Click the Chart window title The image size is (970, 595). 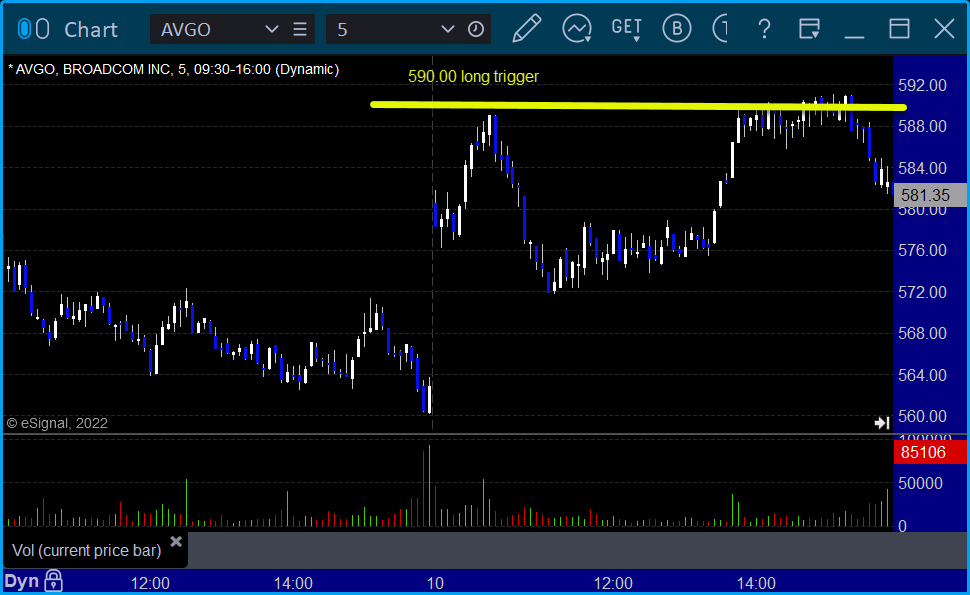pyautogui.click(x=91, y=30)
